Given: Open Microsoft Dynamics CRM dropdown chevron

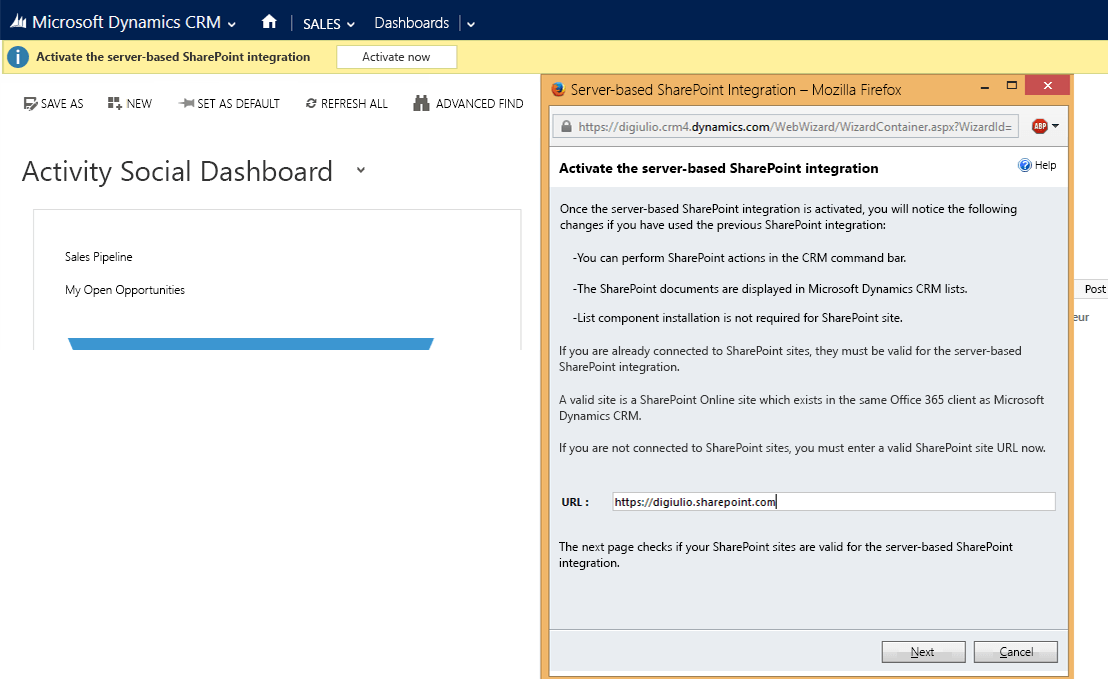Looking at the screenshot, I should pyautogui.click(x=231, y=24).
